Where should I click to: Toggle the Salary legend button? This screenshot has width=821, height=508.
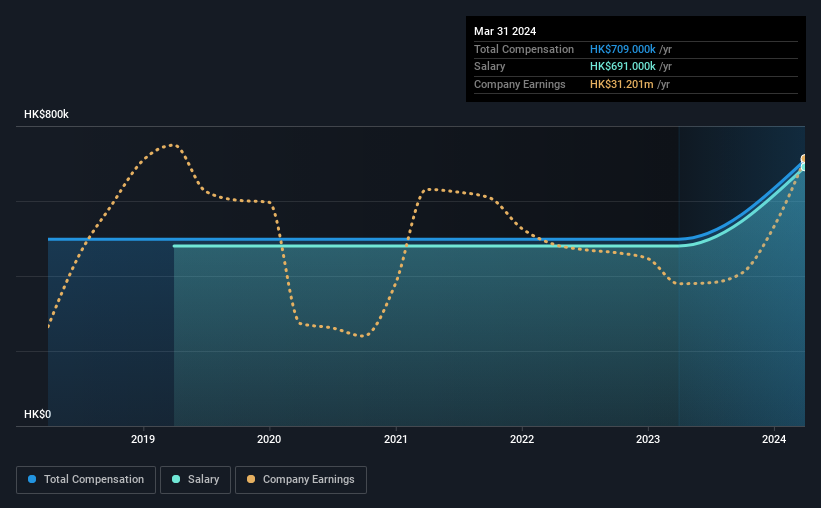(x=195, y=480)
